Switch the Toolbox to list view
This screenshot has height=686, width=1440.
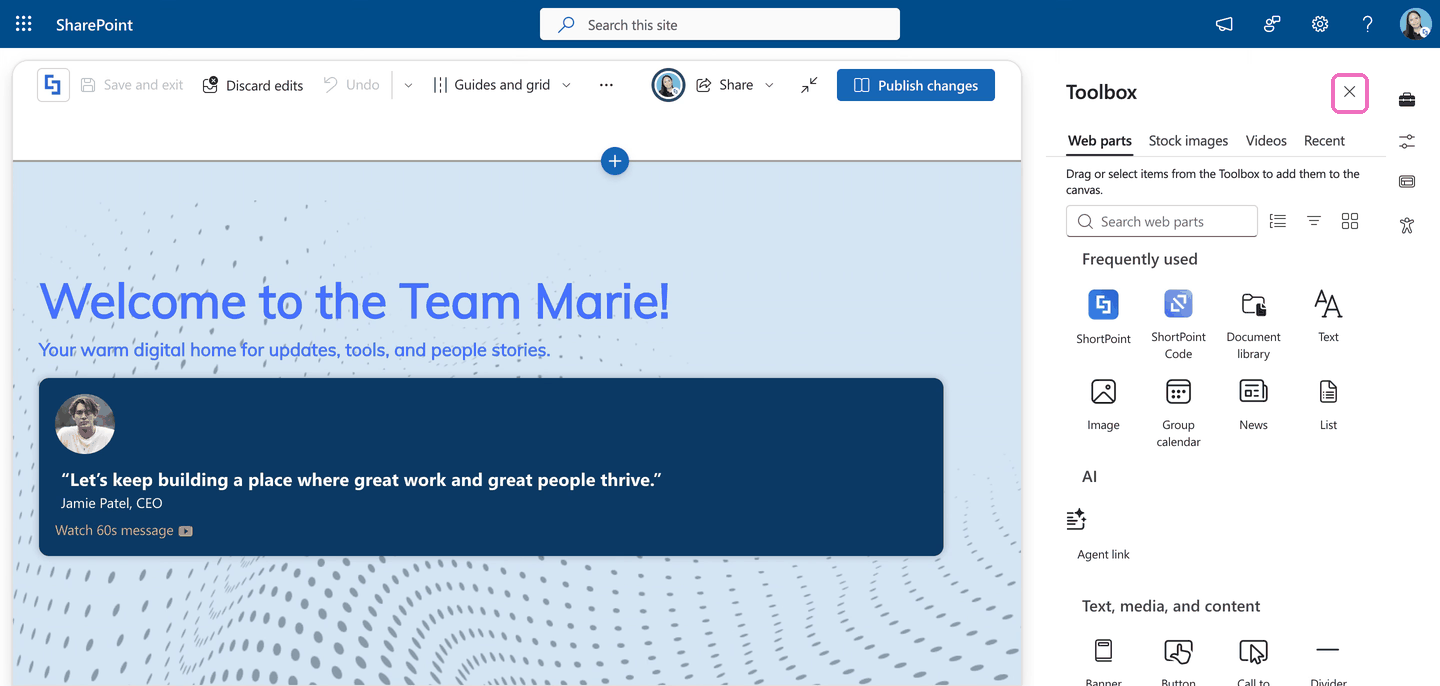pyautogui.click(x=1278, y=221)
